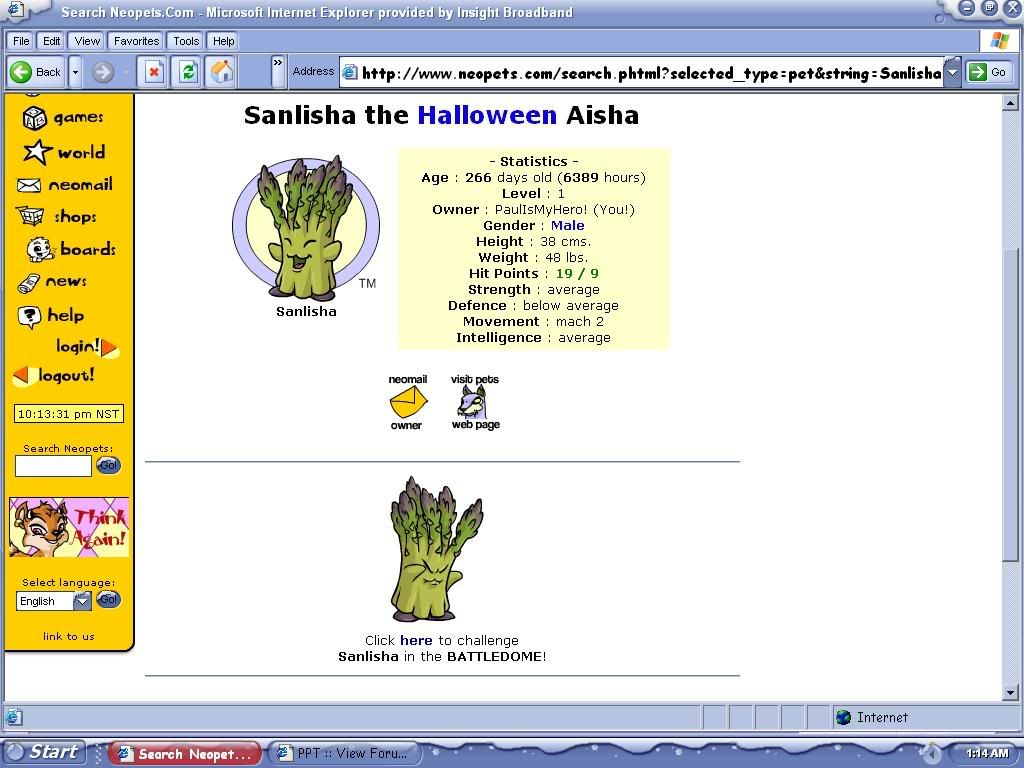Image resolution: width=1024 pixels, height=768 pixels.
Task: Click the Refresh page button
Action: [188, 72]
